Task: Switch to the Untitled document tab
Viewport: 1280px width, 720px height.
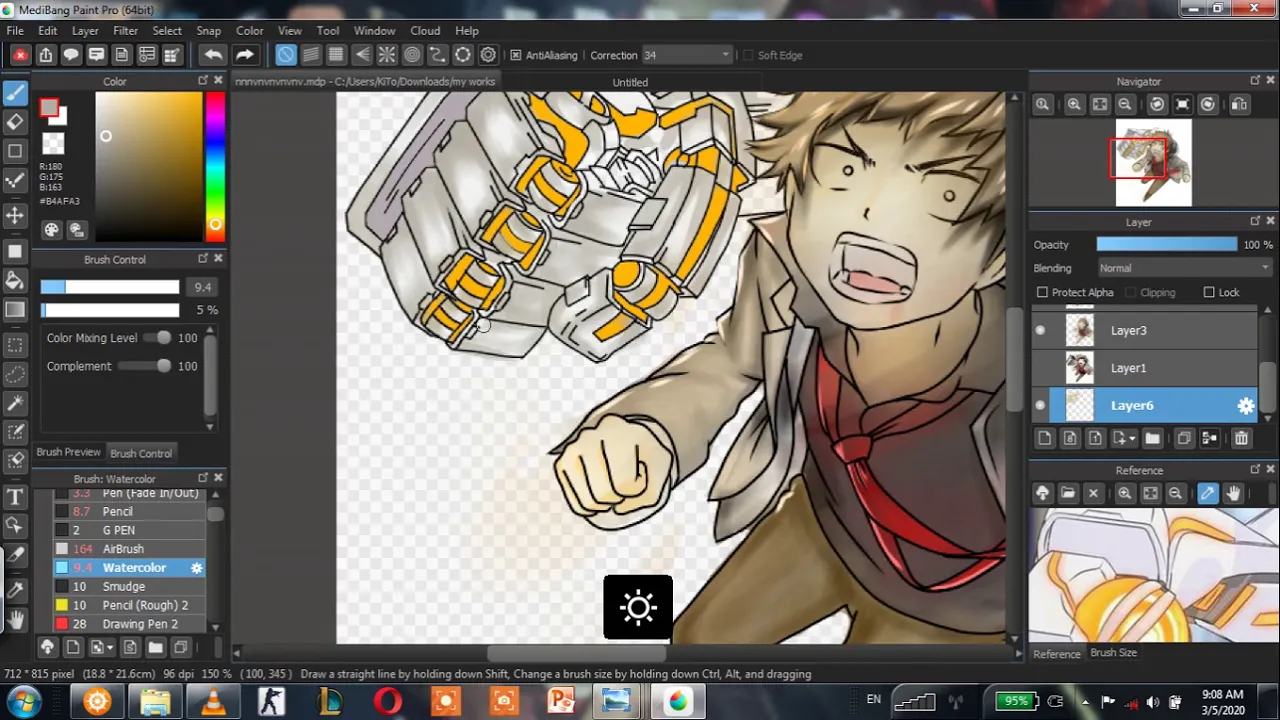Action: pyautogui.click(x=630, y=82)
